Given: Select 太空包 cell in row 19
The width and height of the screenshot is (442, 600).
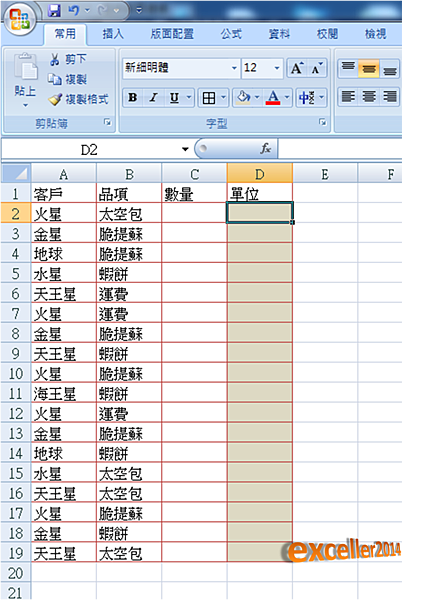Looking at the screenshot, I should [129, 553].
